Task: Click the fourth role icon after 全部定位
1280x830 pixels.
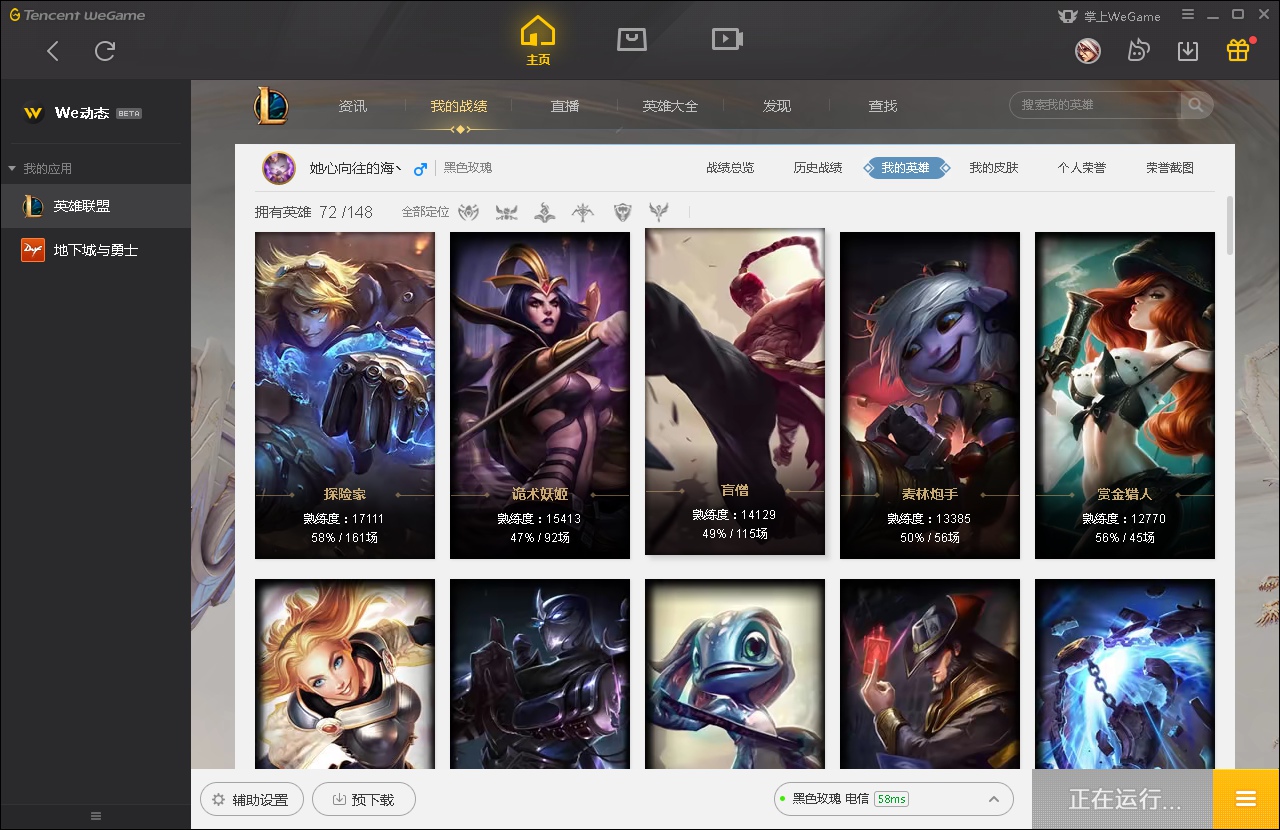Action: (x=583, y=212)
